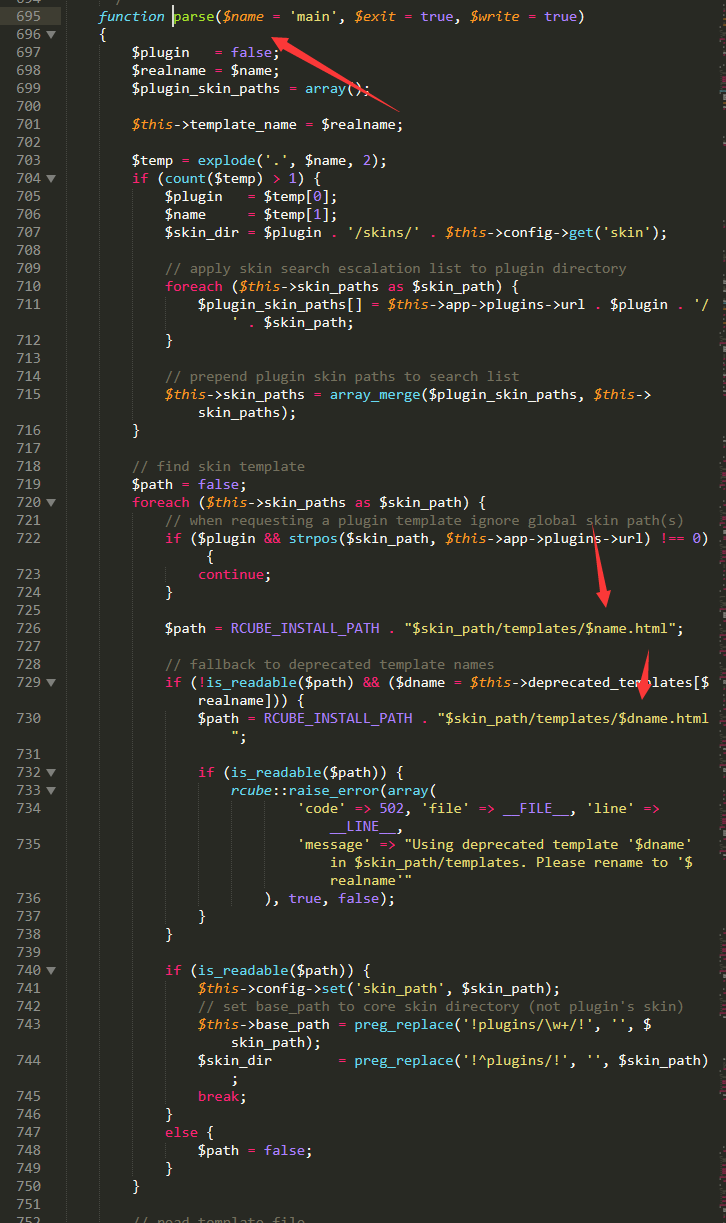
Task: Place cursor on 'parse' function name
Action: click(194, 16)
